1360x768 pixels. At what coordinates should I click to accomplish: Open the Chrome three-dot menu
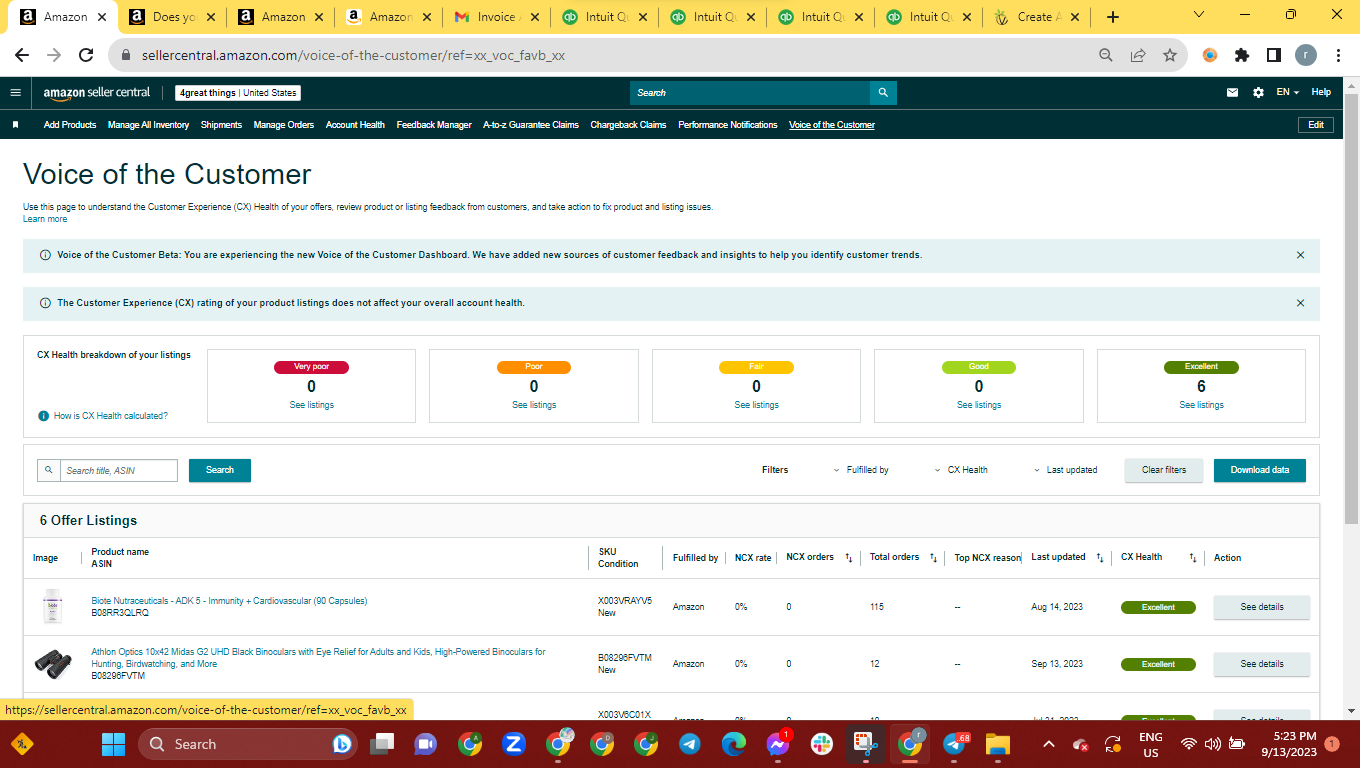tap(1338, 56)
